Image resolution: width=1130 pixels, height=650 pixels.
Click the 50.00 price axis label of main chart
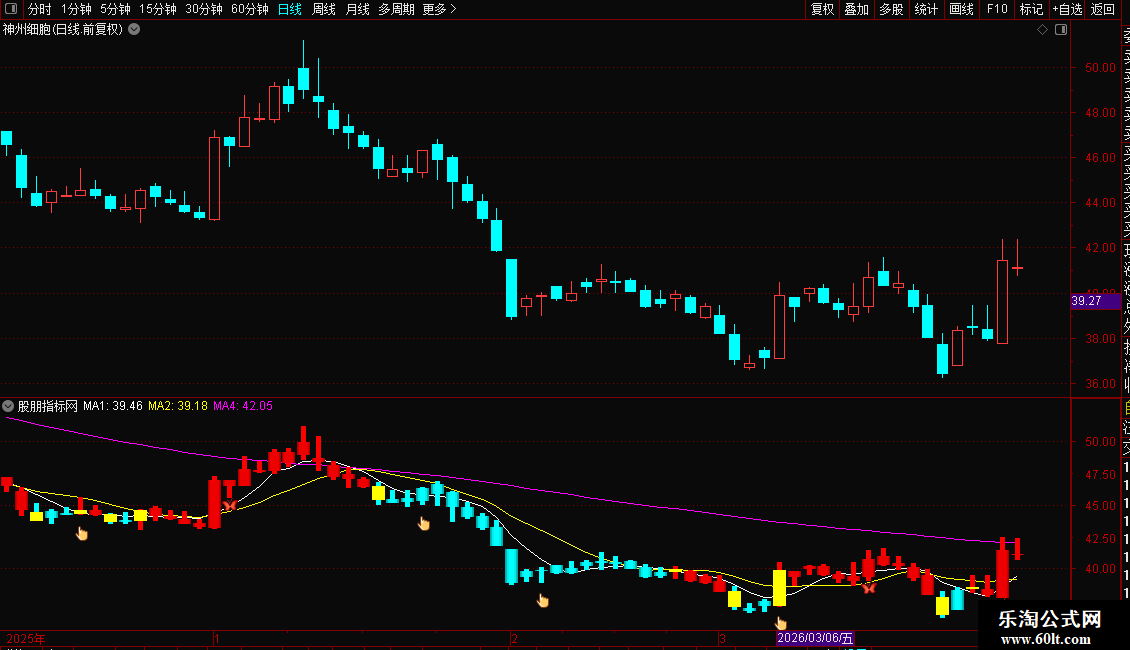(1100, 68)
